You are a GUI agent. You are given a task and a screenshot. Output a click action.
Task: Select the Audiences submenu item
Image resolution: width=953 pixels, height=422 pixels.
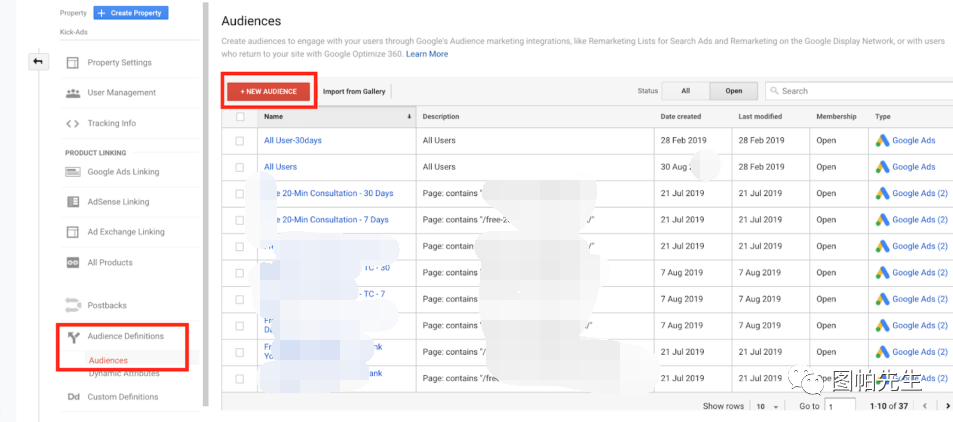[108, 360]
